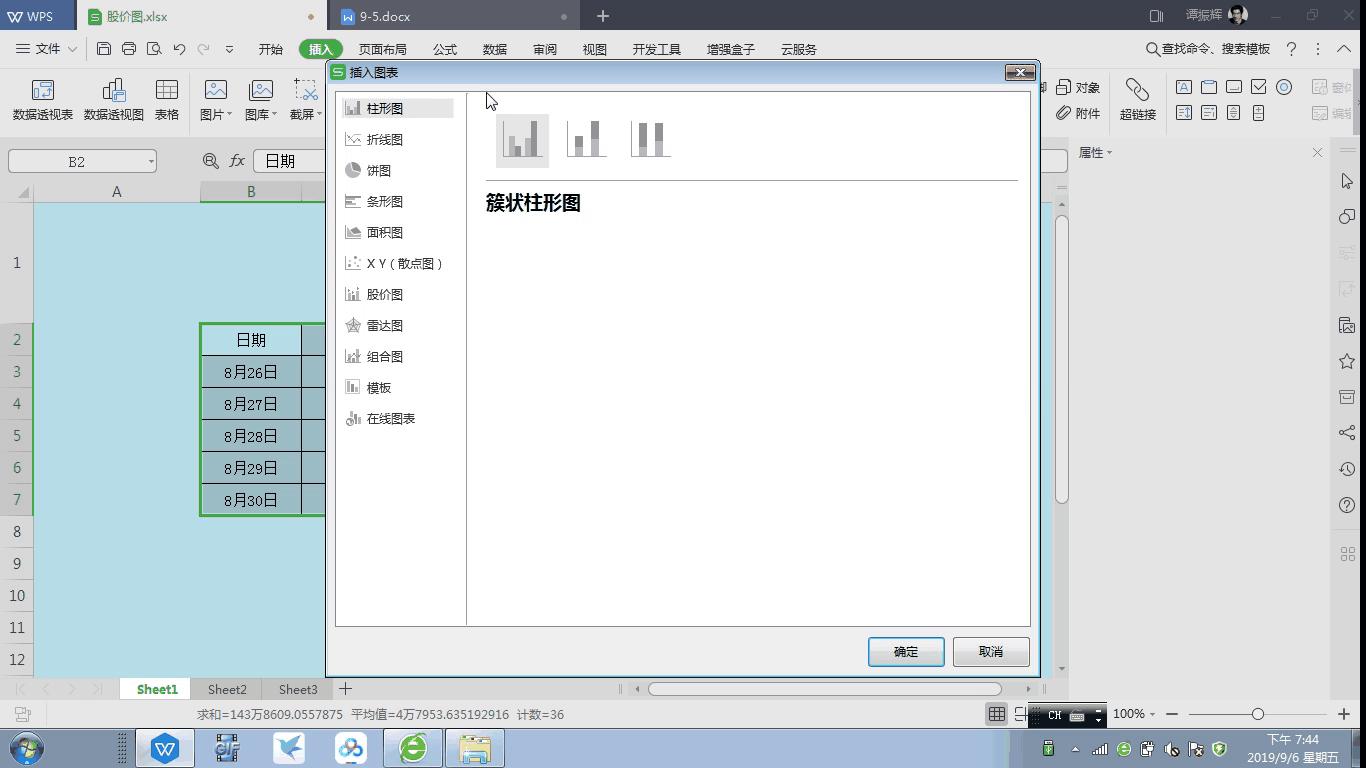Switch to the 开始 ribbon tab
Screen dimensions: 1366x768
[x=270, y=49]
